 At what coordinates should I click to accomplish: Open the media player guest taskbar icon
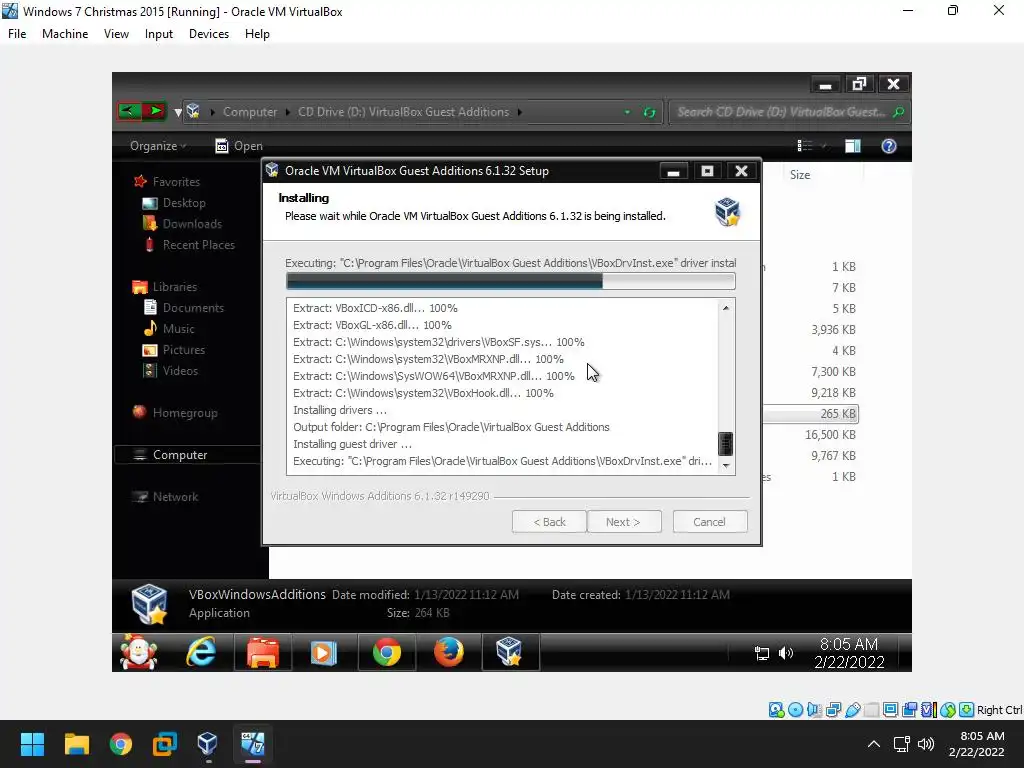[323, 652]
